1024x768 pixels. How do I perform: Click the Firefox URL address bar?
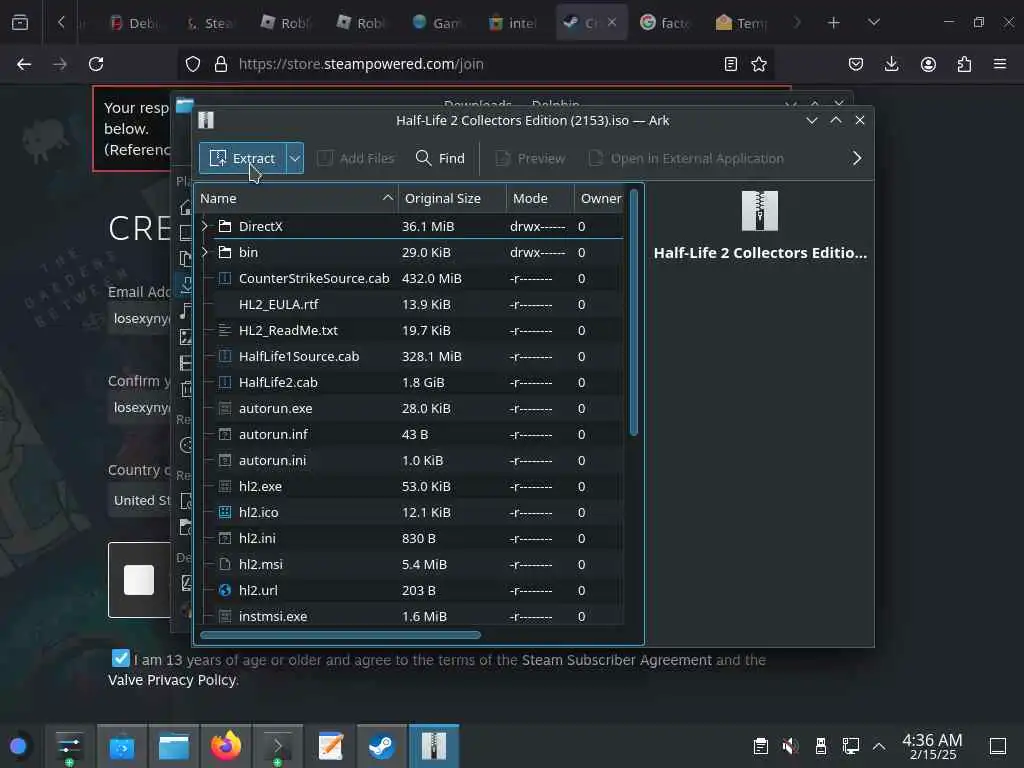(x=477, y=64)
